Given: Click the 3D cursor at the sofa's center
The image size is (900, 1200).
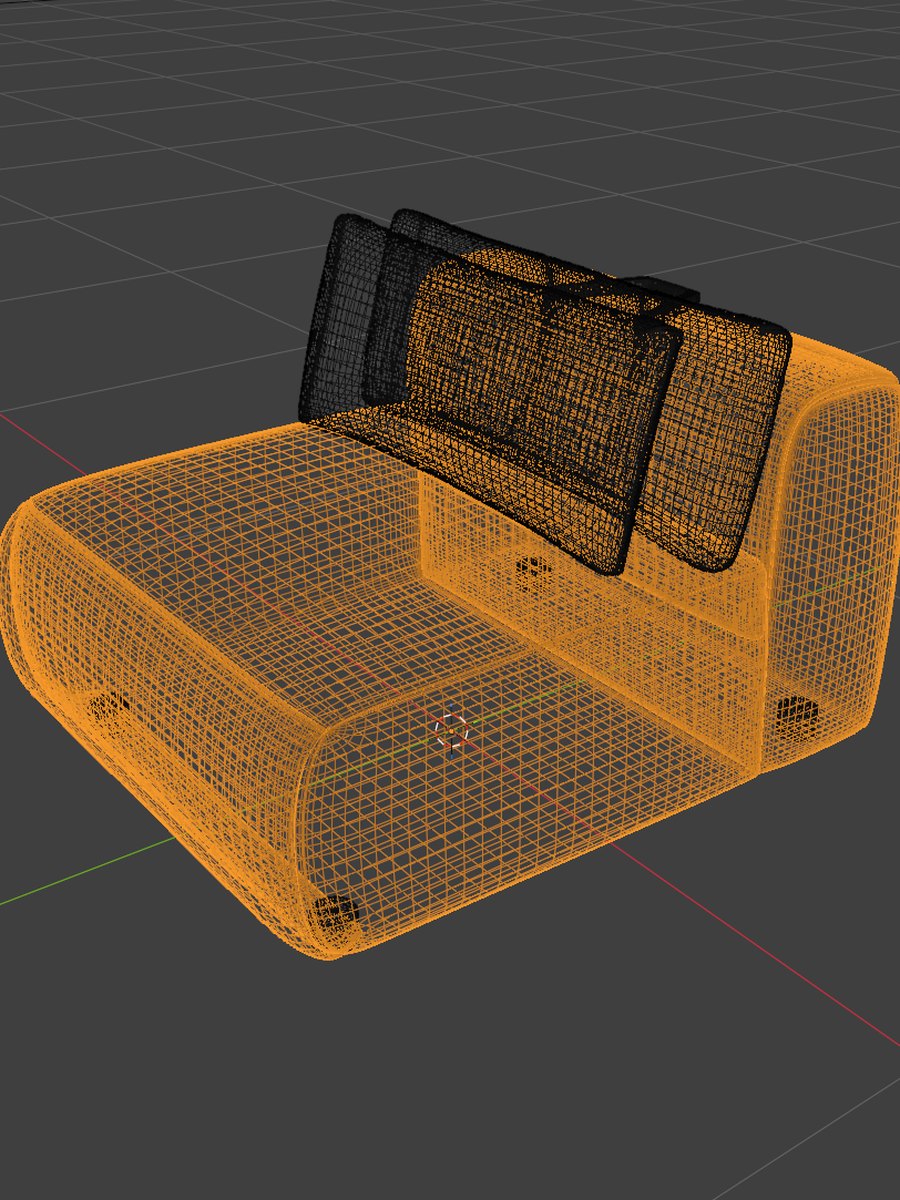Looking at the screenshot, I should 452,731.
